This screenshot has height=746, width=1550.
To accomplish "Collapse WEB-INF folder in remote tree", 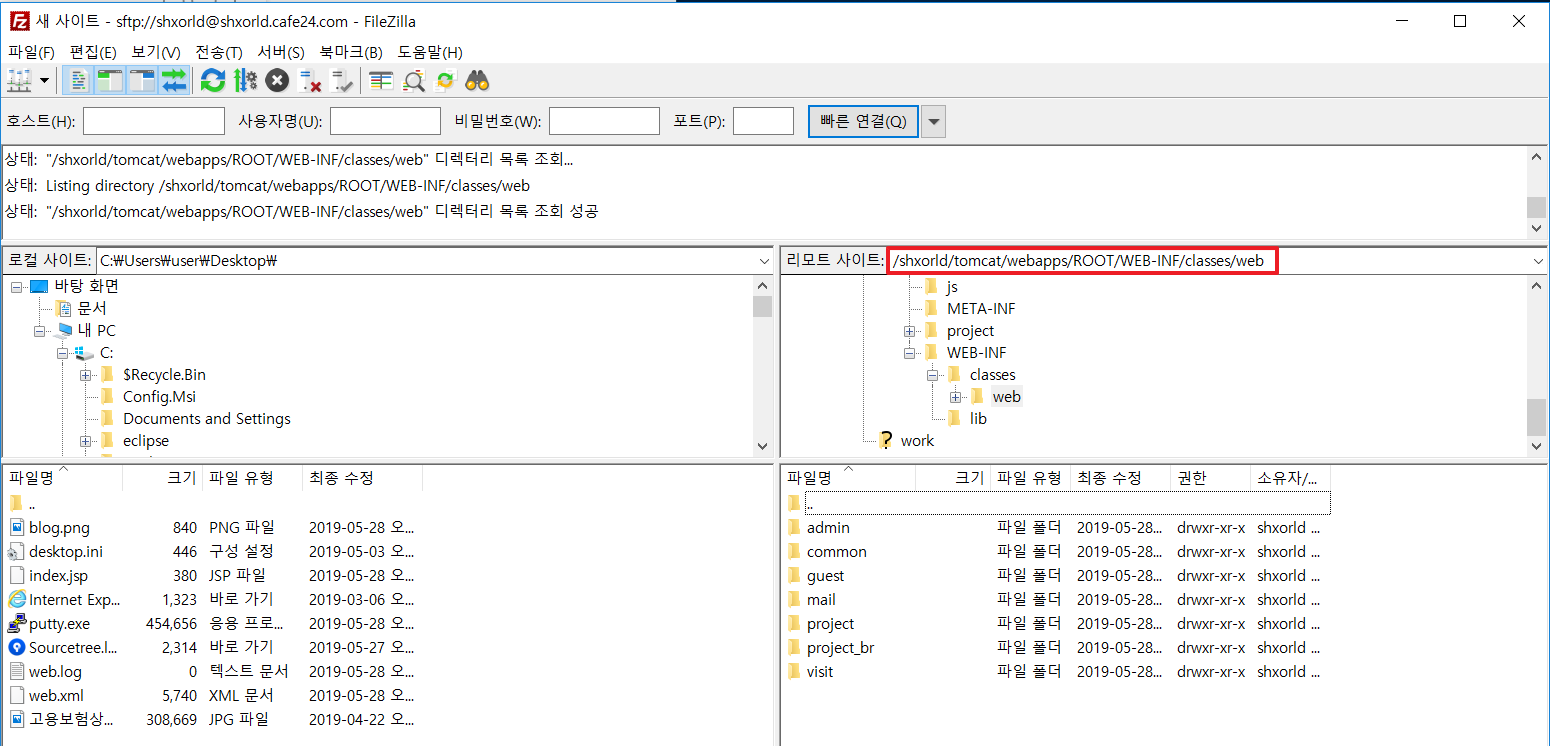I will click(x=909, y=353).
